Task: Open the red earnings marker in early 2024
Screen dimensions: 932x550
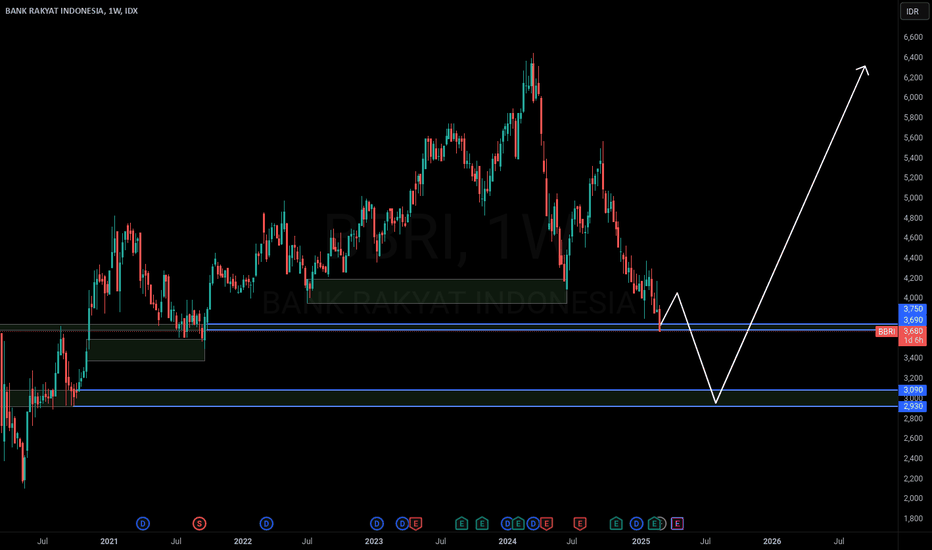Action: click(x=547, y=523)
